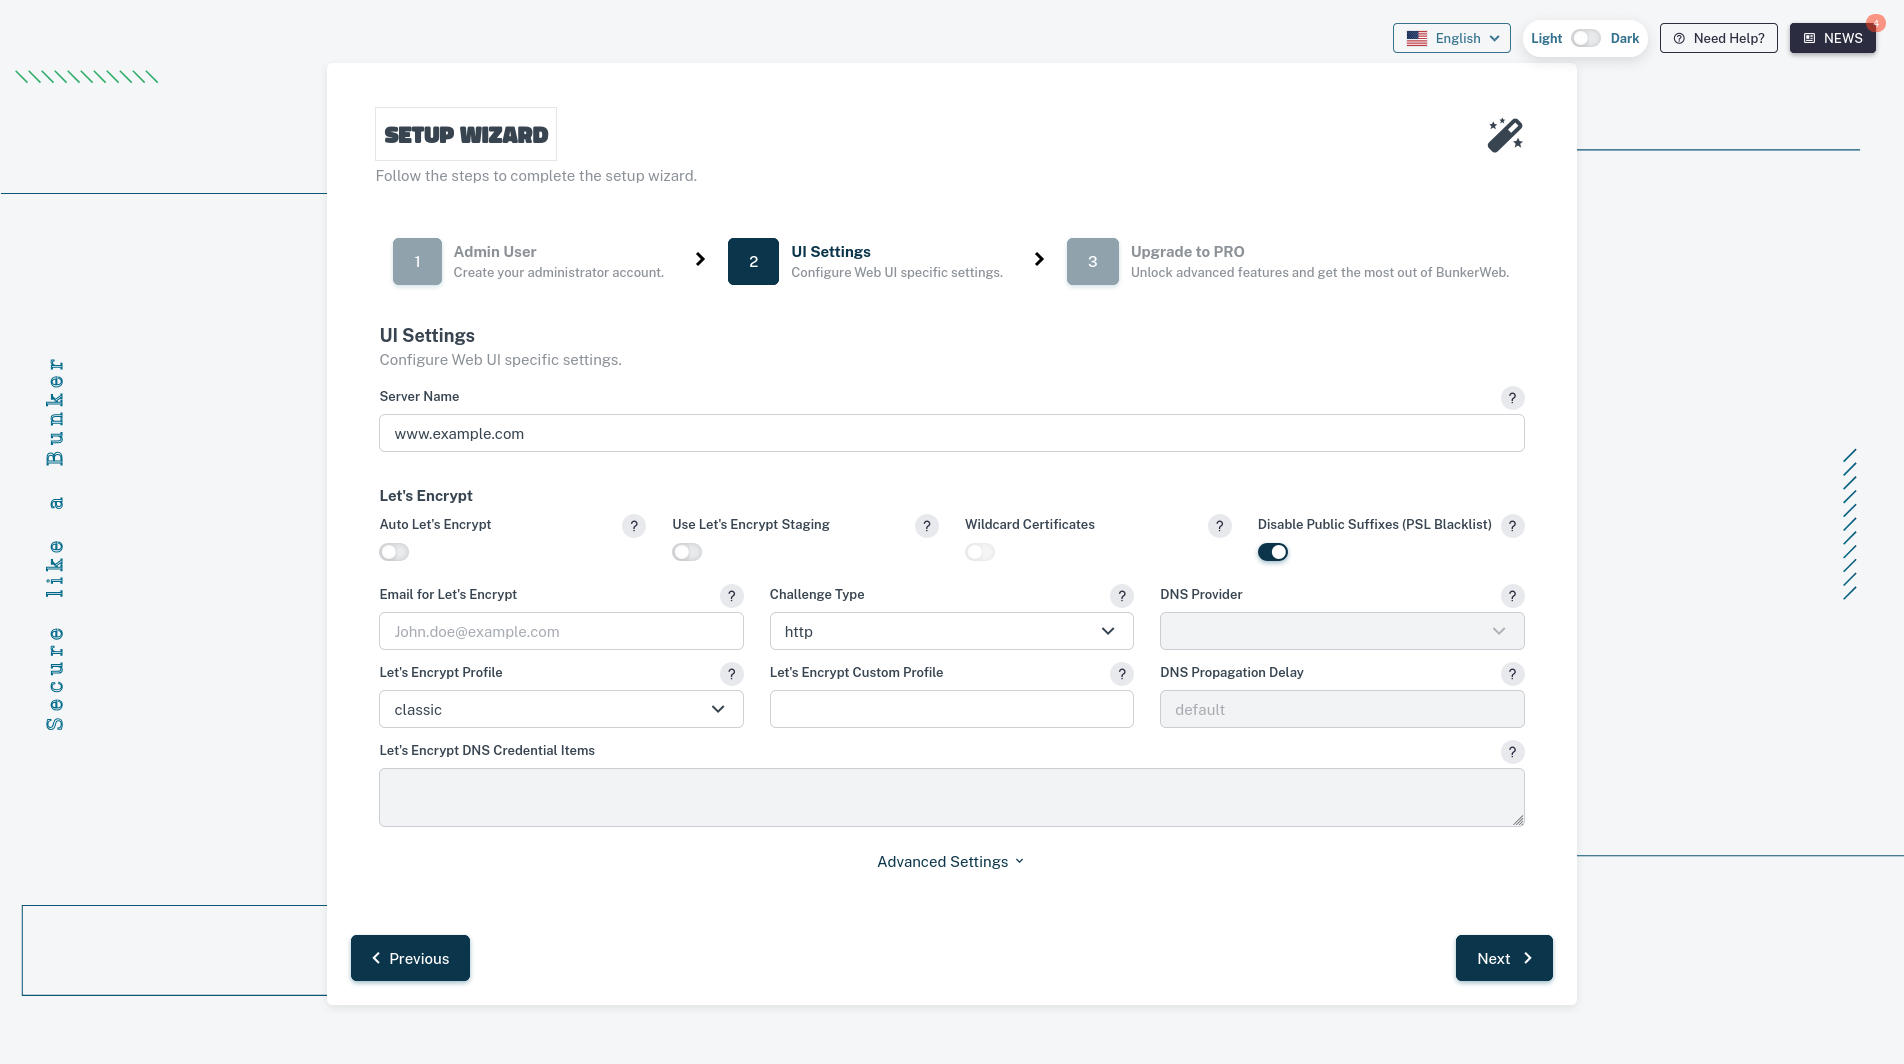1904x1064 pixels.
Task: Open help for Challenge Type
Action: click(1121, 596)
